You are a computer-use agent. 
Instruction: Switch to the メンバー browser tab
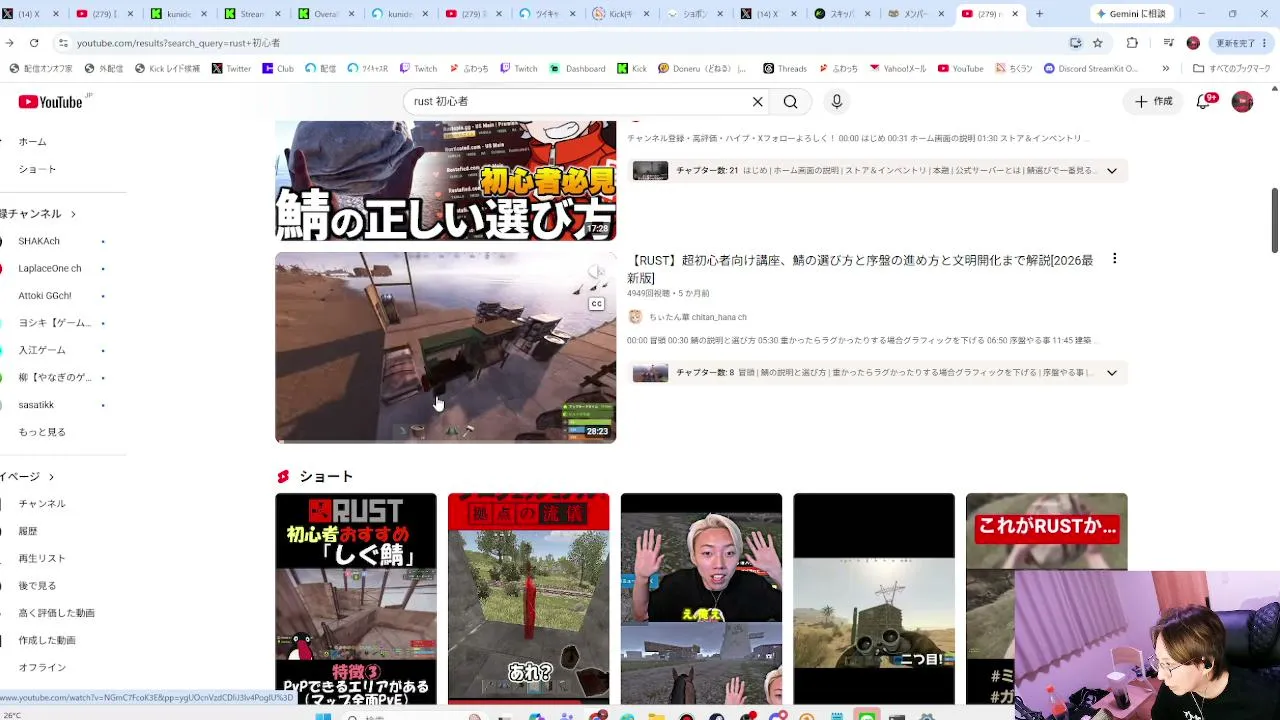click(x=917, y=14)
